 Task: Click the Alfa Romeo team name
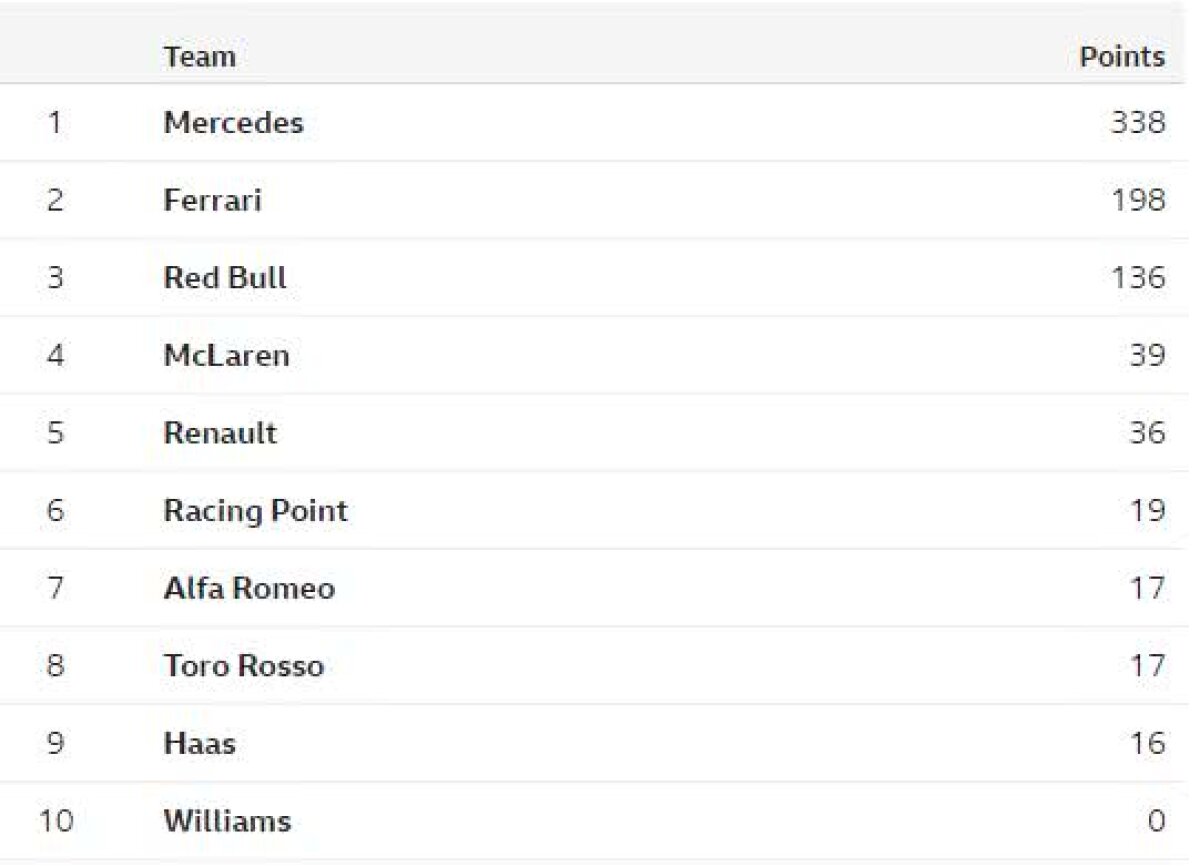pos(249,588)
